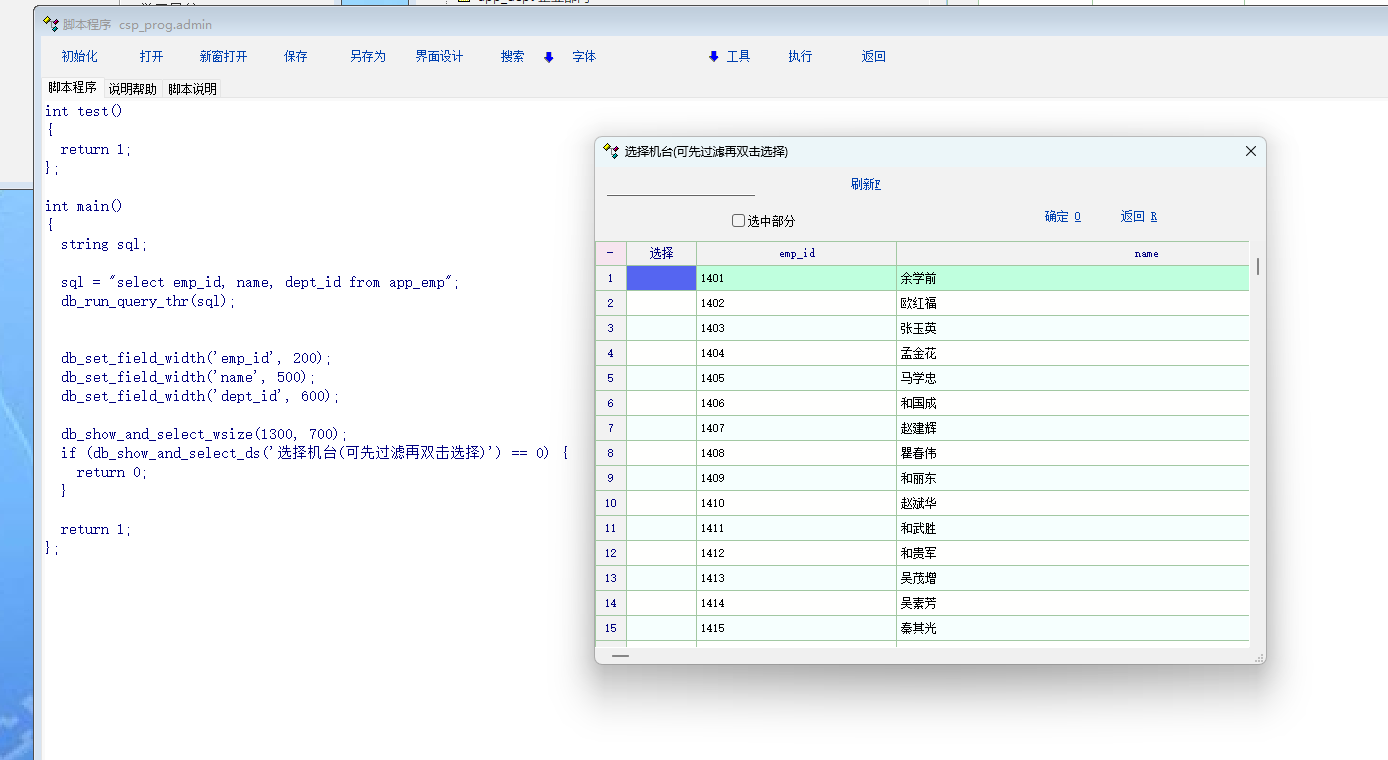1388x760 pixels.
Task: Click the 刷新 link in dialog
Action: (x=865, y=184)
